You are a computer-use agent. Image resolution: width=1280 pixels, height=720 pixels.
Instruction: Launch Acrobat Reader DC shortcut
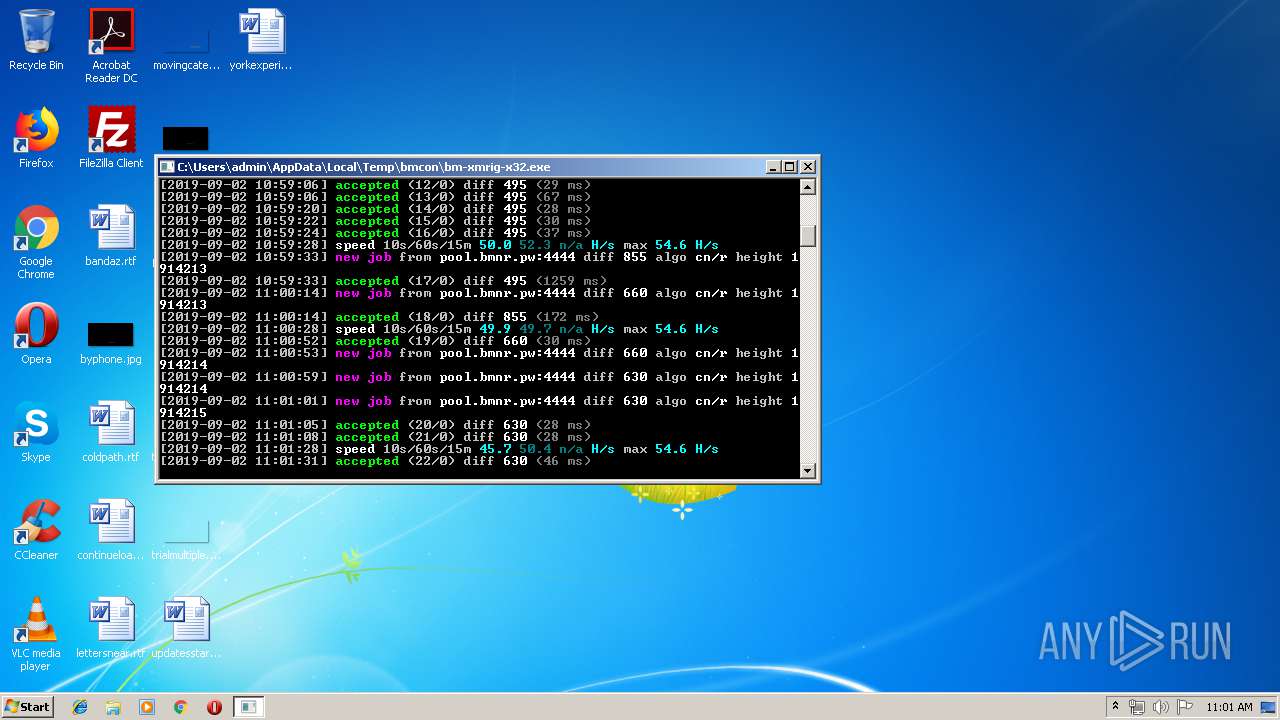pyautogui.click(x=111, y=46)
